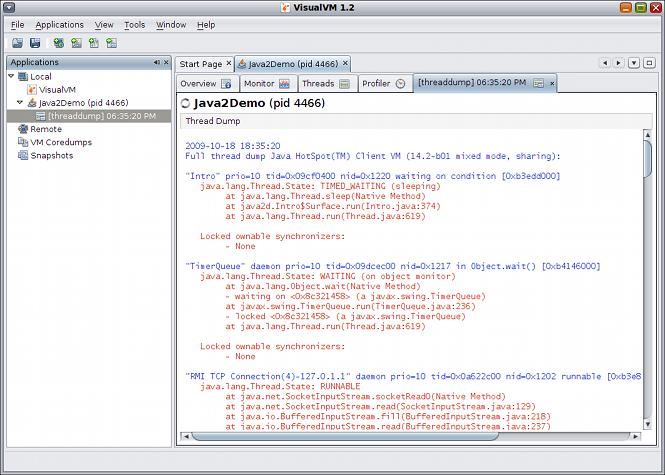665x475 pixels.
Task: Switch to the Start Page tab
Action: click(x=201, y=64)
